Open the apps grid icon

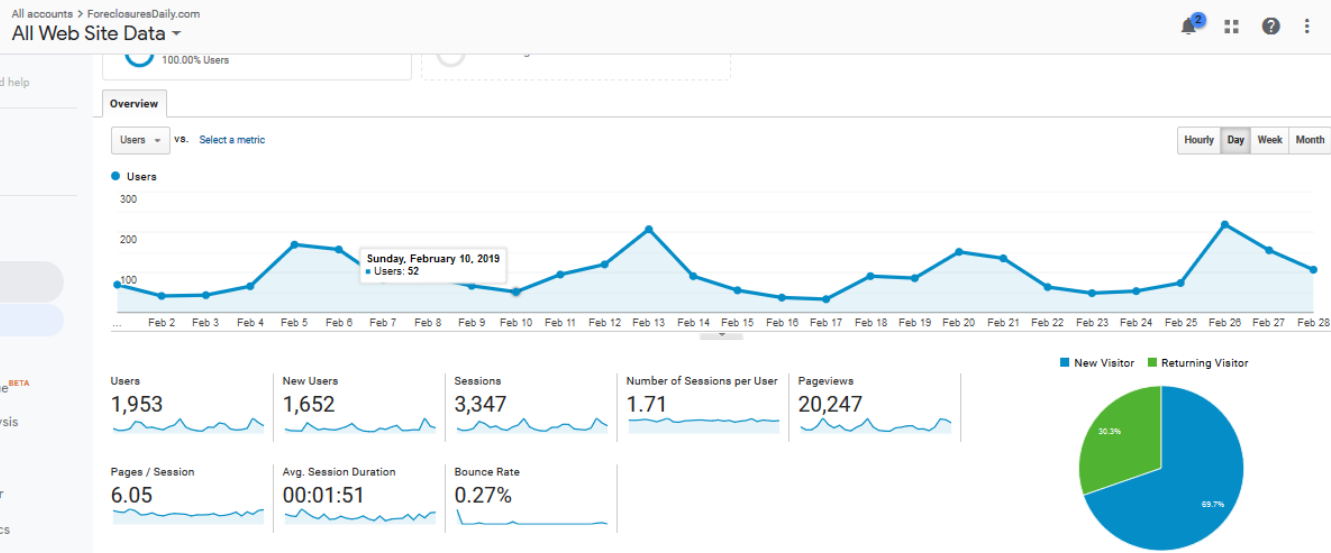pos(1231,27)
